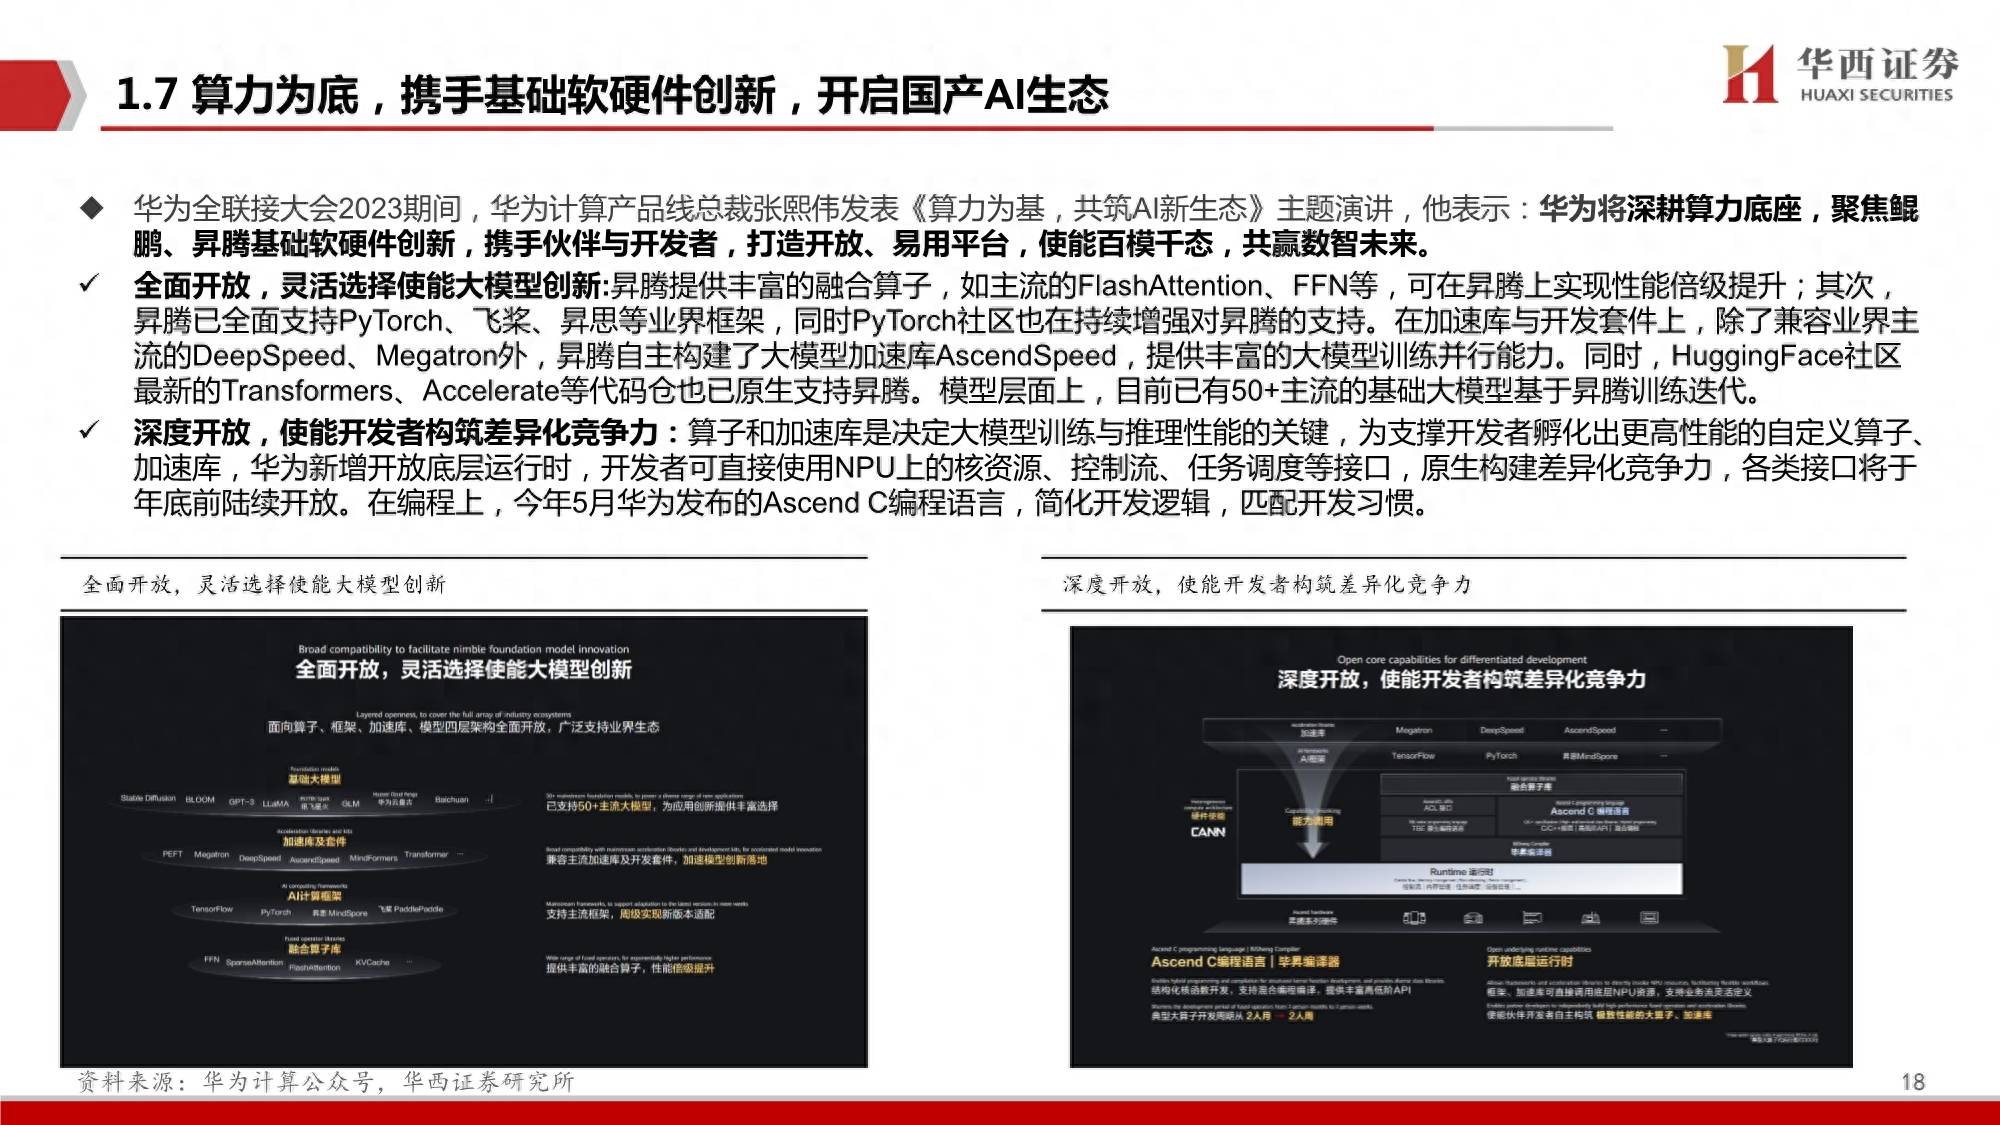Click the checkmark bullet beside 全面开放 paragraph

[90, 284]
